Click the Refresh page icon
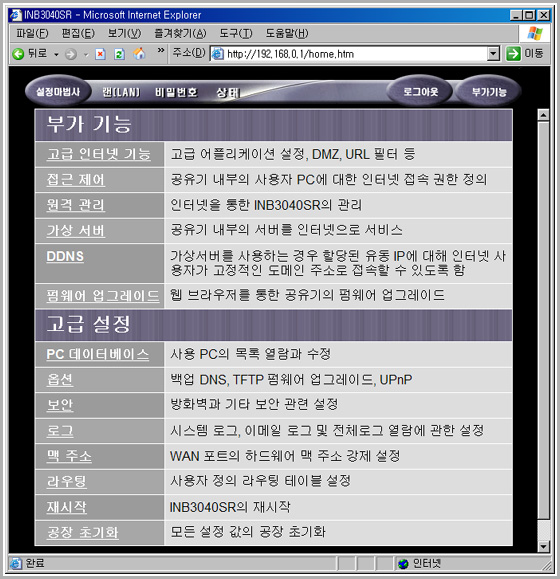Image resolution: width=560 pixels, height=579 pixels. point(119,54)
